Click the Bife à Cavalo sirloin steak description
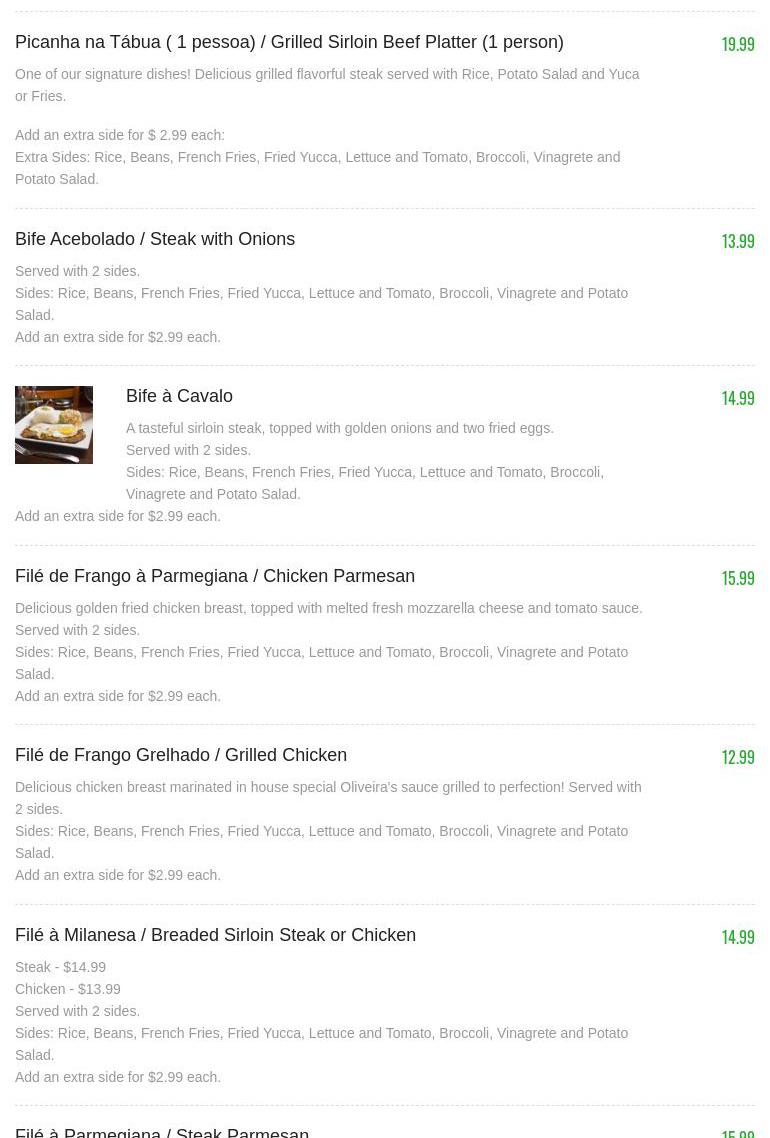Image resolution: width=770 pixels, height=1138 pixels. coord(340,428)
